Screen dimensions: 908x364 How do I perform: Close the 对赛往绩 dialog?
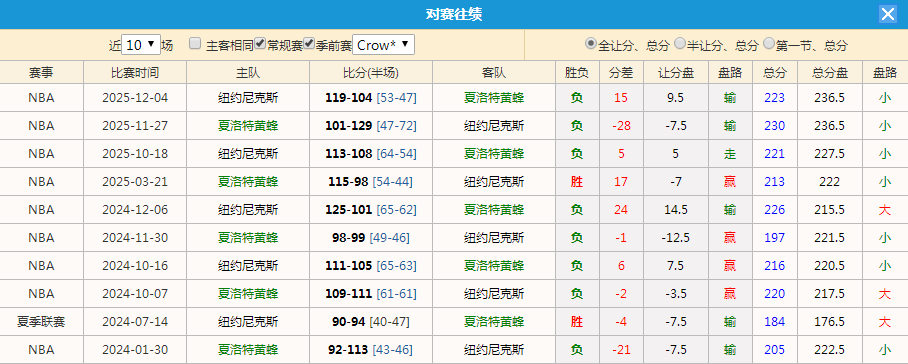(x=888, y=14)
